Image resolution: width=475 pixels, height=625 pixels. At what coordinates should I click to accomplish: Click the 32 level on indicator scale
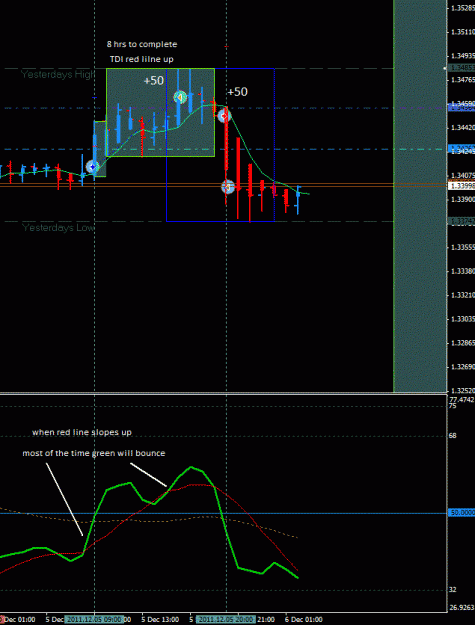[453, 590]
